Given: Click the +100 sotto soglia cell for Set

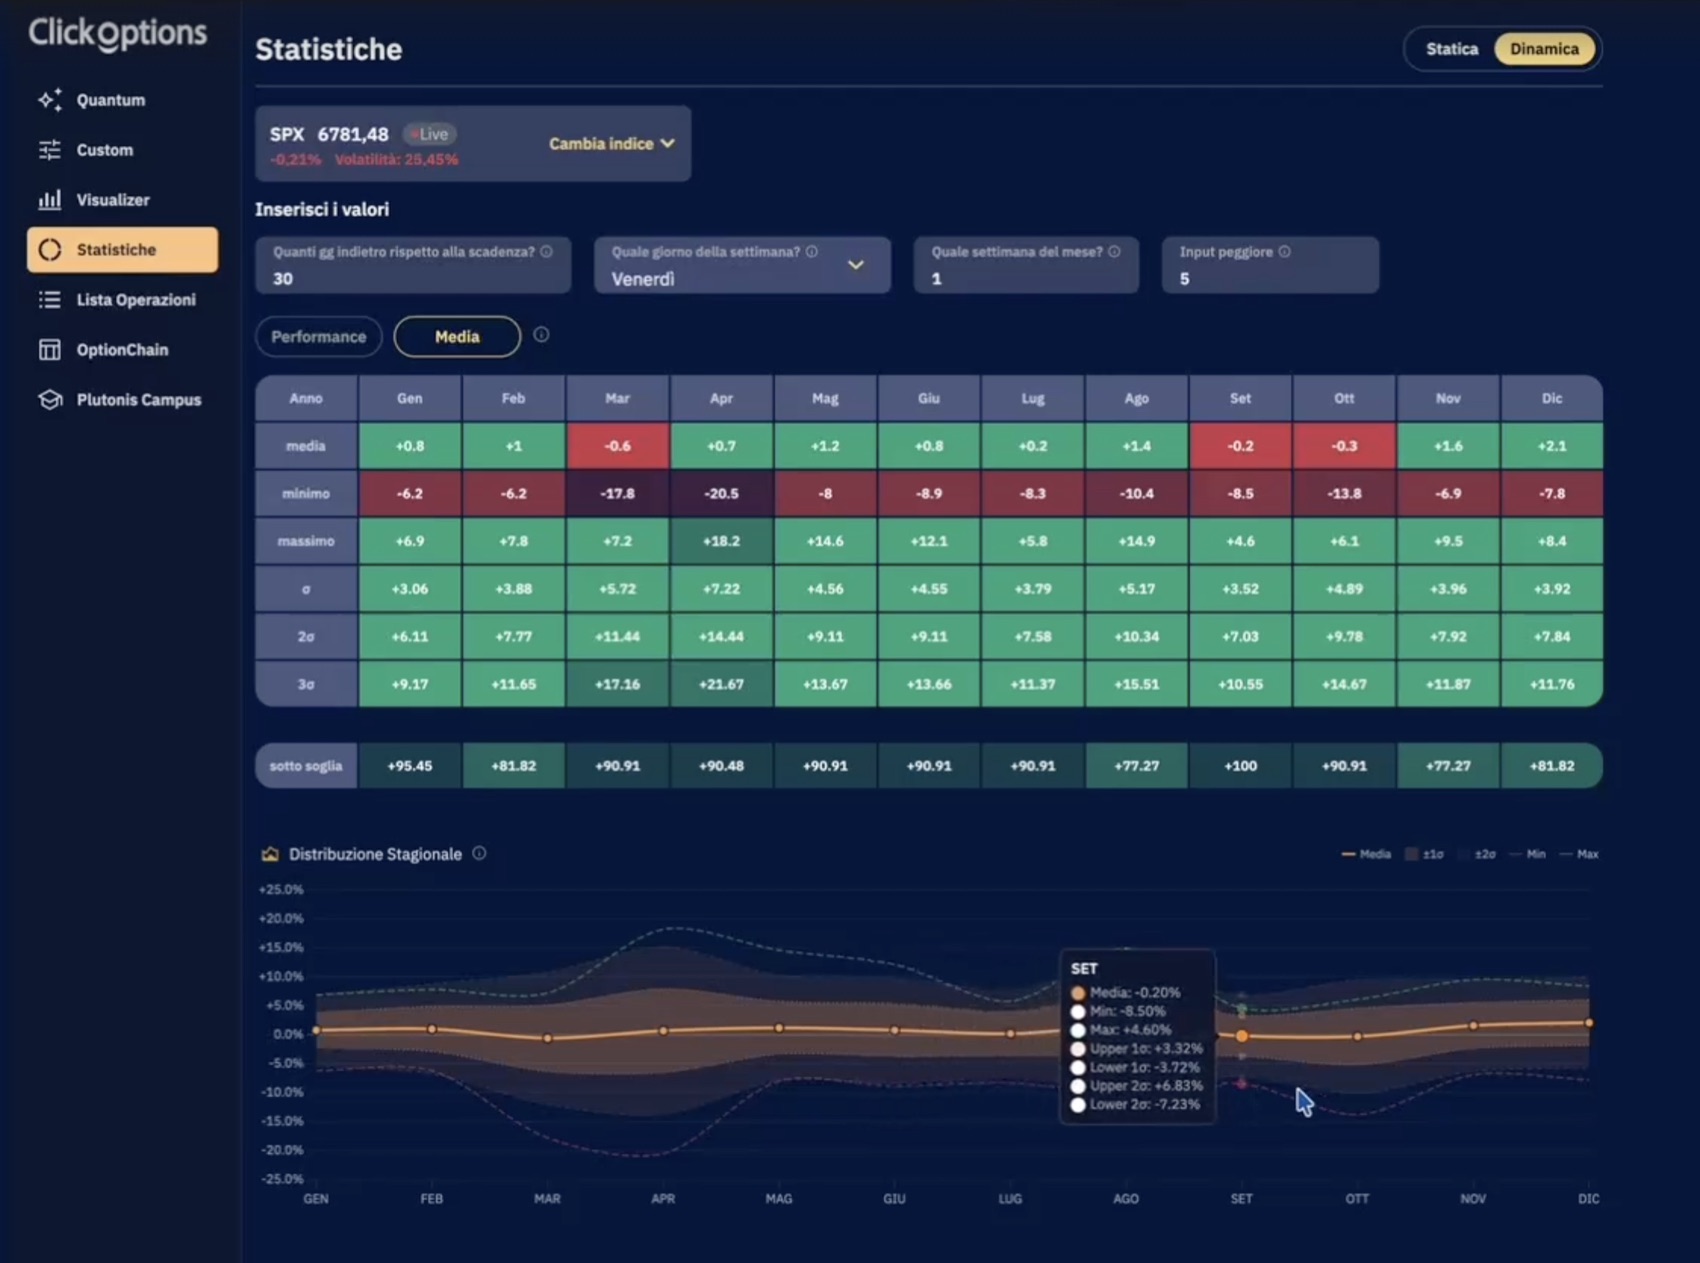Looking at the screenshot, I should (x=1240, y=766).
